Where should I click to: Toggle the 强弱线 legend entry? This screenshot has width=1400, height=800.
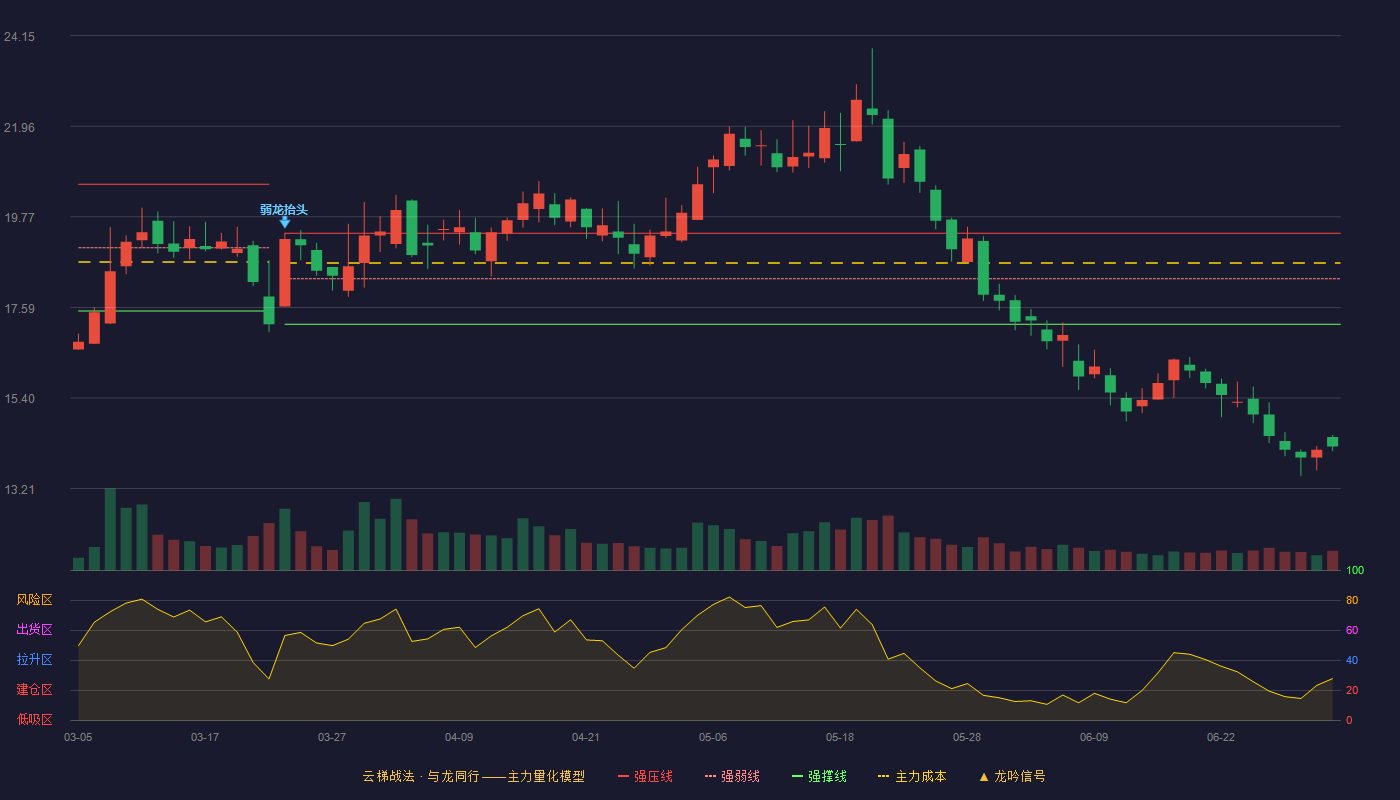click(733, 776)
